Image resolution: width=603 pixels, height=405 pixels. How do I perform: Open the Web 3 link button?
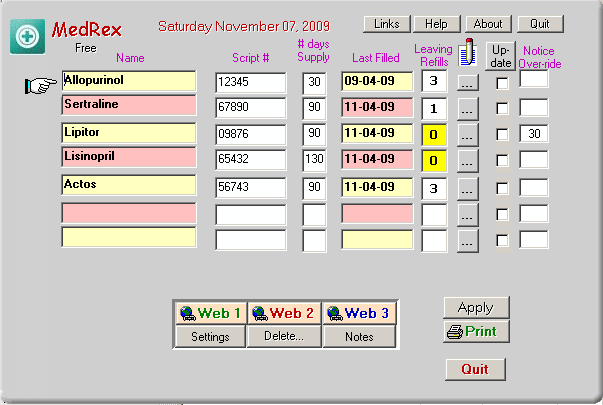359,313
